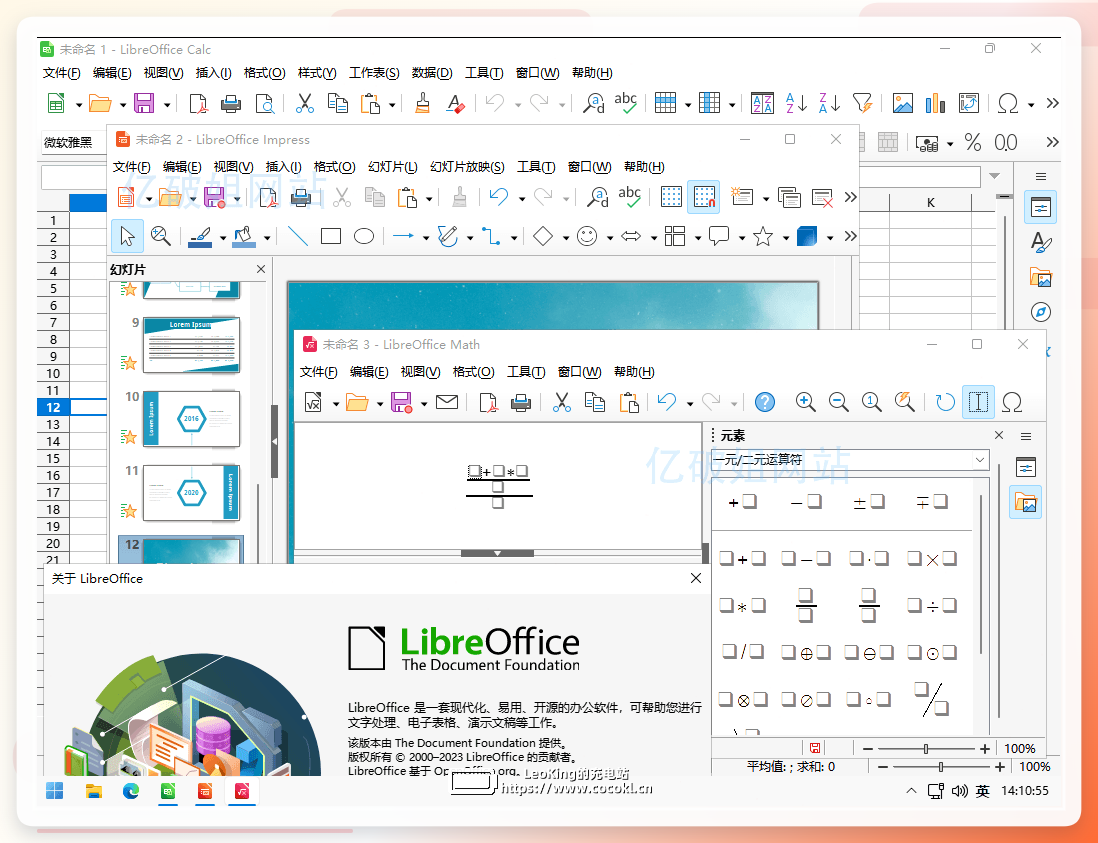Click the Cut icon in Calc toolbar
Image resolution: width=1098 pixels, height=843 pixels.
point(305,104)
